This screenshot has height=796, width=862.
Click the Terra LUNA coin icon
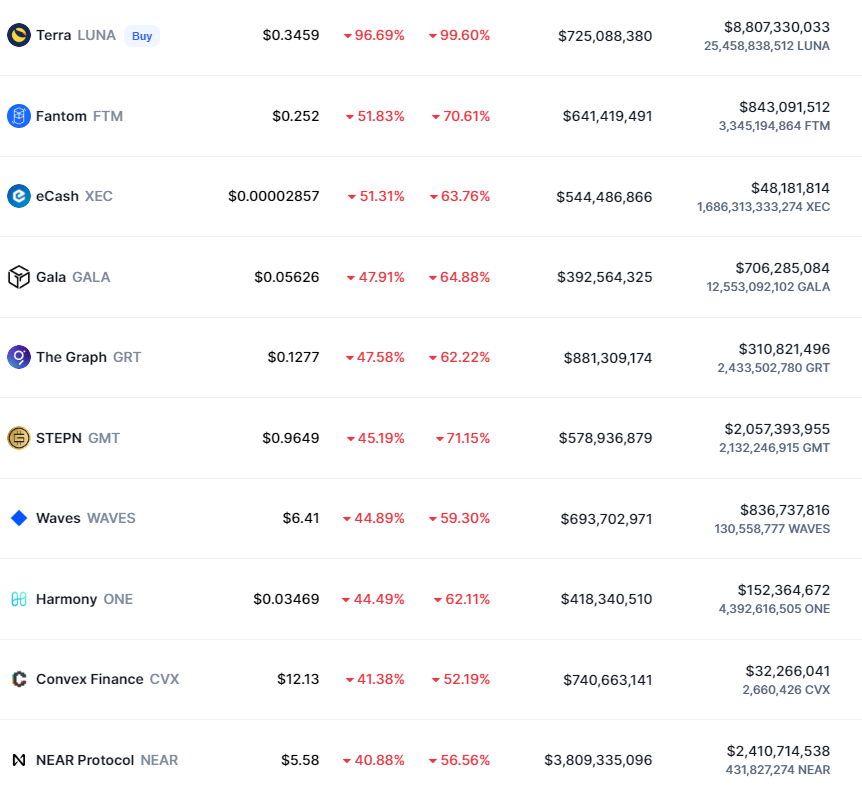(x=19, y=35)
